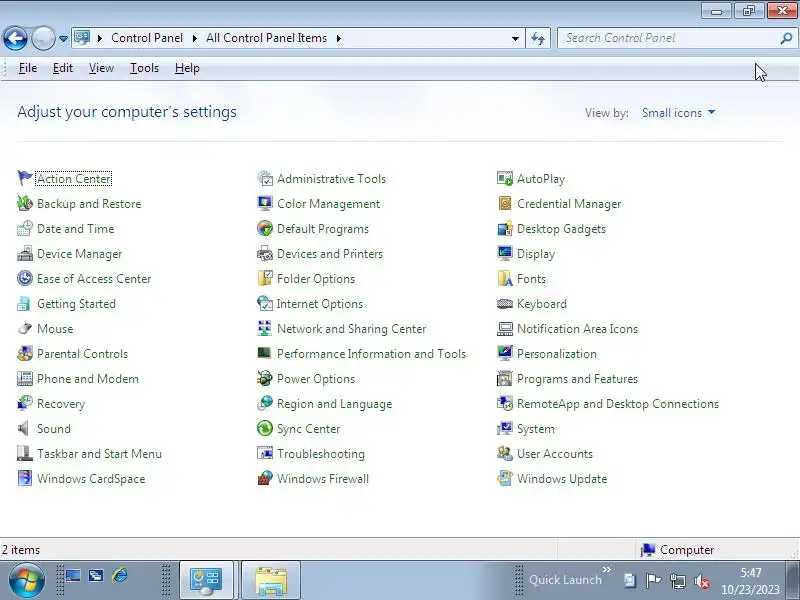Open the Help menu
The image size is (800, 600).
coord(187,68)
